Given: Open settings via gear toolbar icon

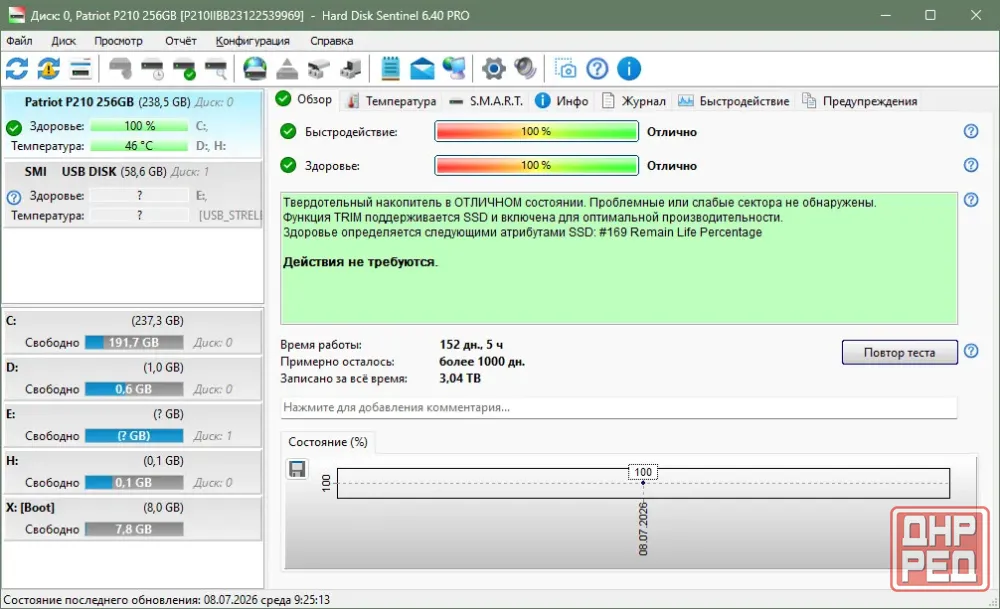Looking at the screenshot, I should point(493,69).
